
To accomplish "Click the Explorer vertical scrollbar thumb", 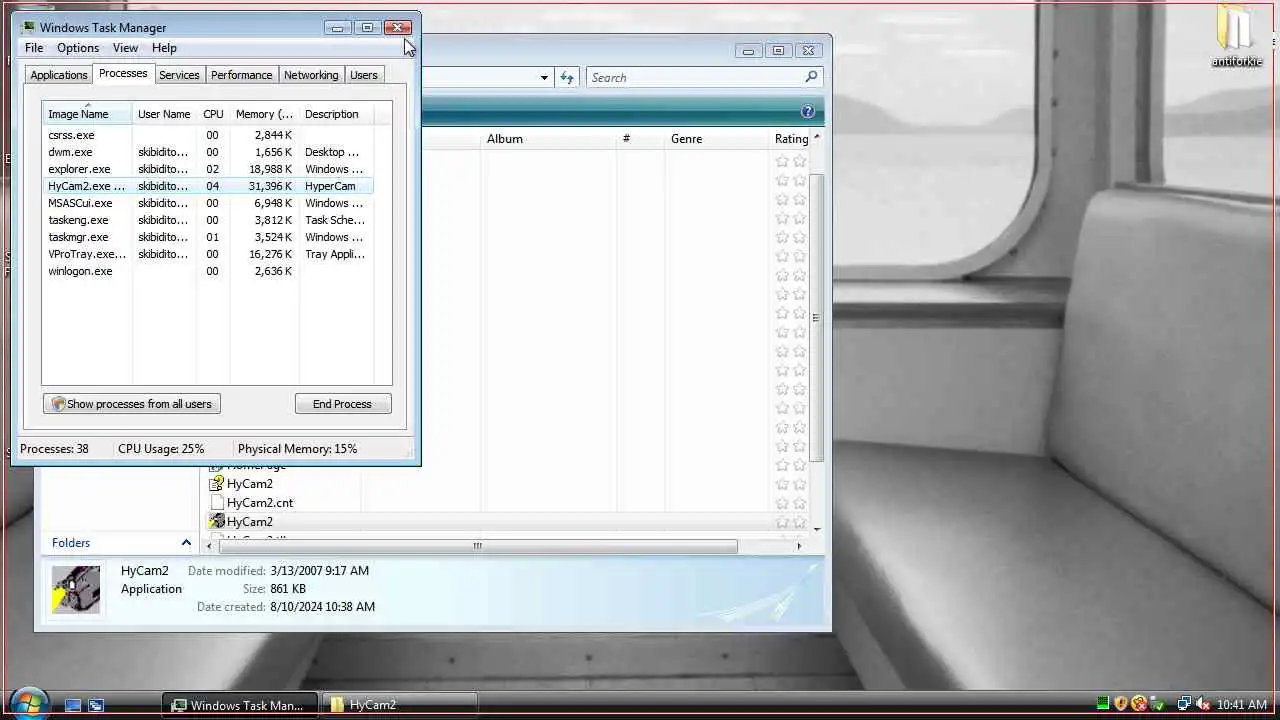I will click(x=816, y=318).
